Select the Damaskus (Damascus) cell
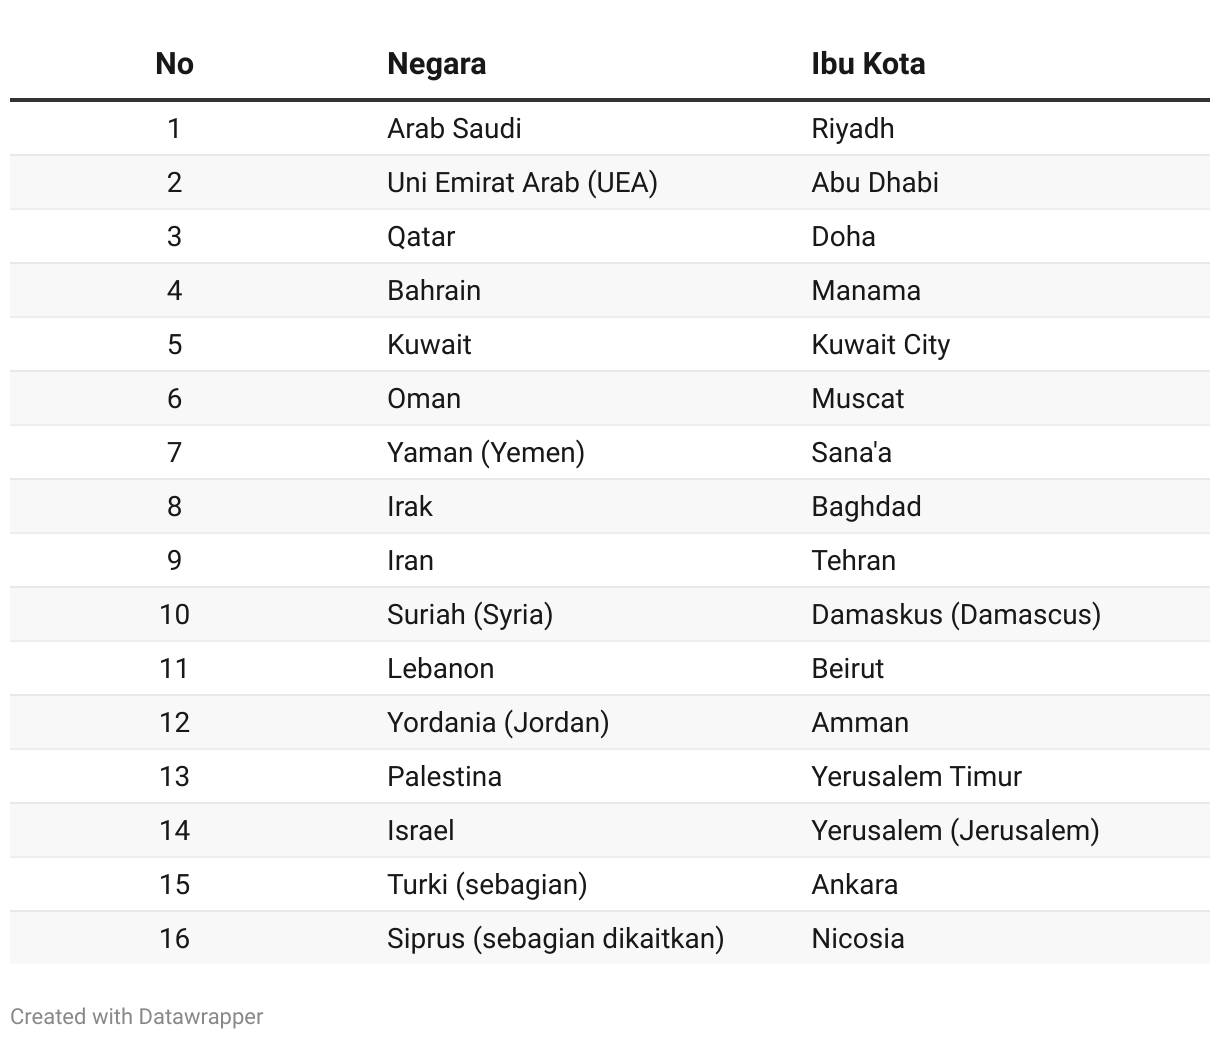This screenshot has height=1040, width=1220. pos(956,615)
